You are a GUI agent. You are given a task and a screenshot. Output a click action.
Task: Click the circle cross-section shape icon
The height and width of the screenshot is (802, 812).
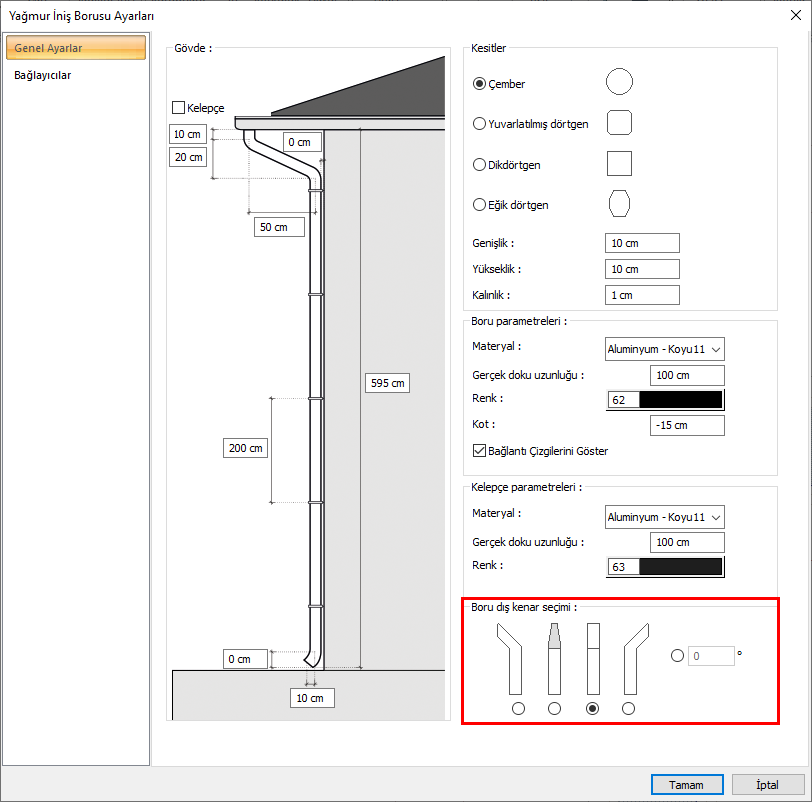pos(619,82)
